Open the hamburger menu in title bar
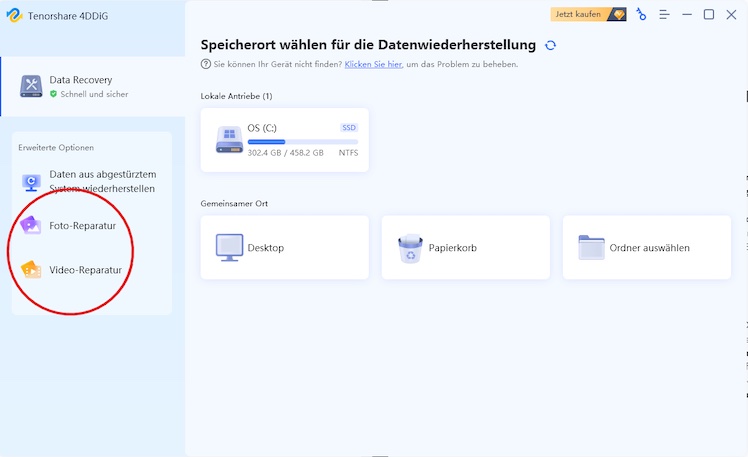The height and width of the screenshot is (457, 748). (x=664, y=15)
